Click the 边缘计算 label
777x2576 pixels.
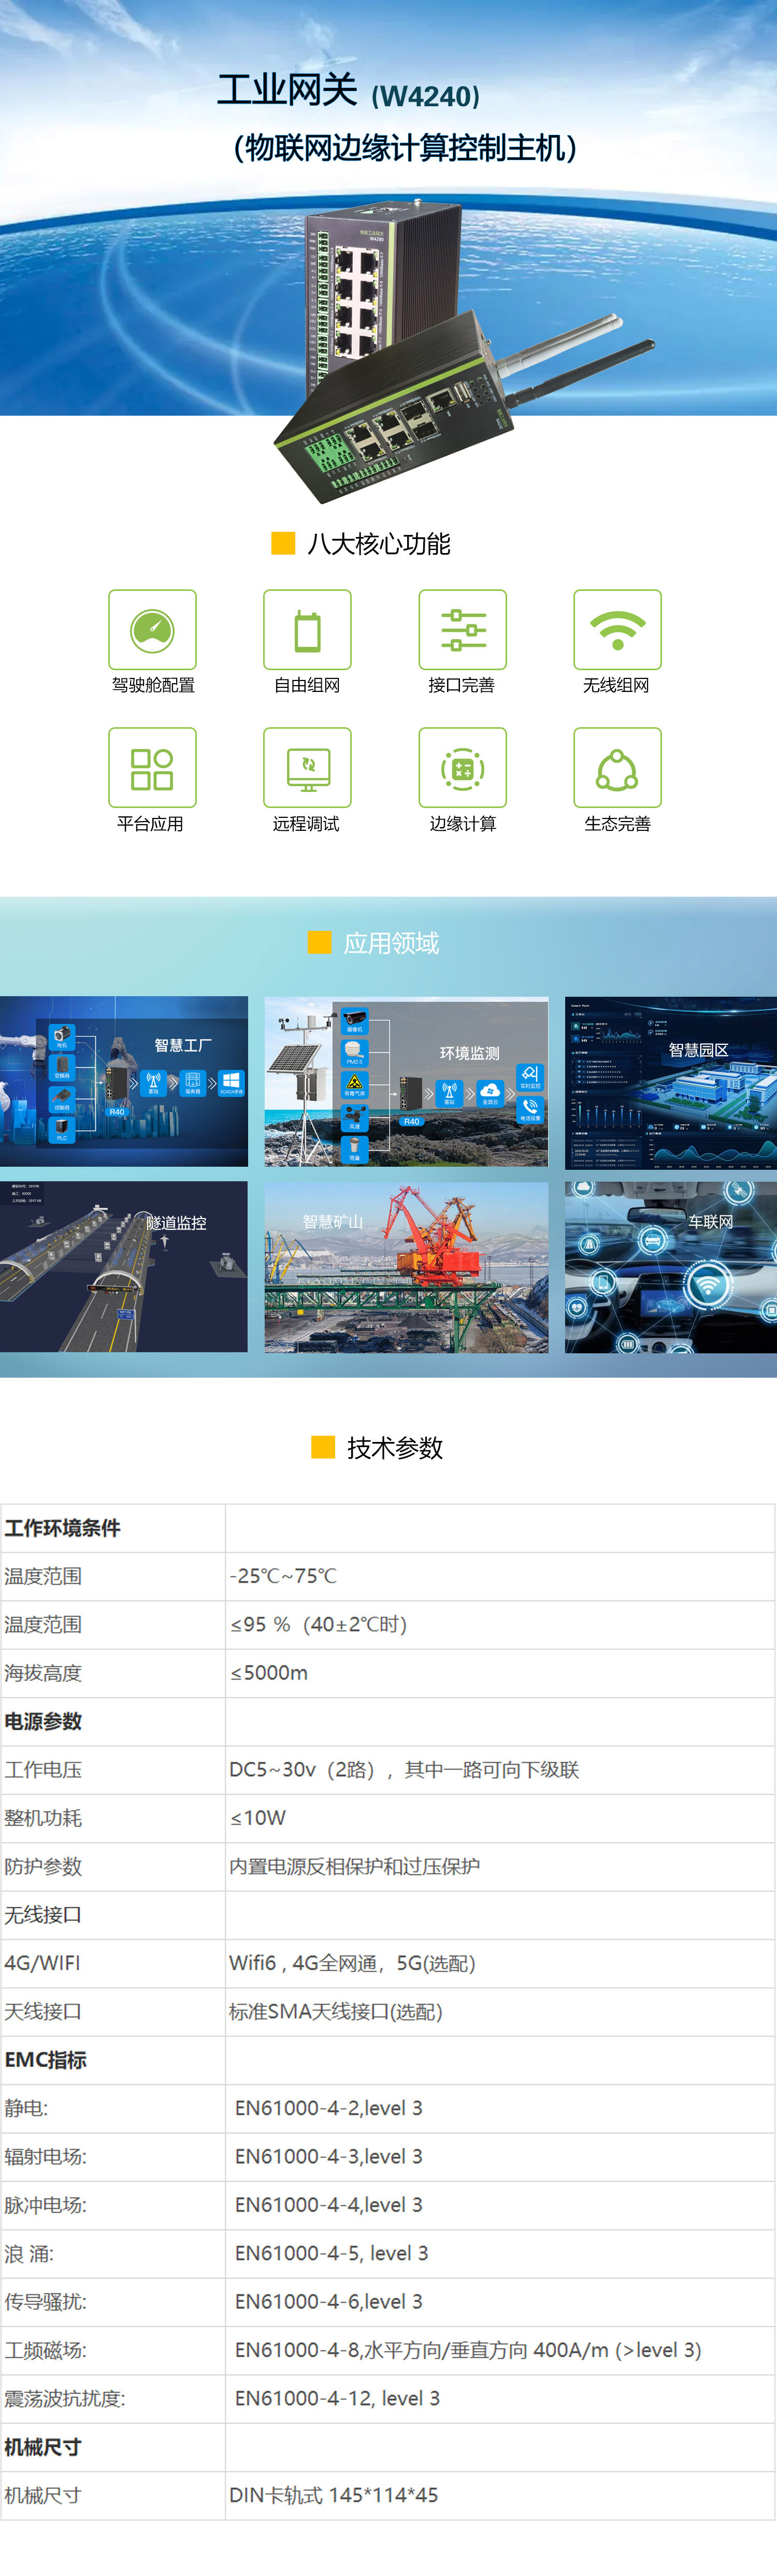[x=463, y=824]
